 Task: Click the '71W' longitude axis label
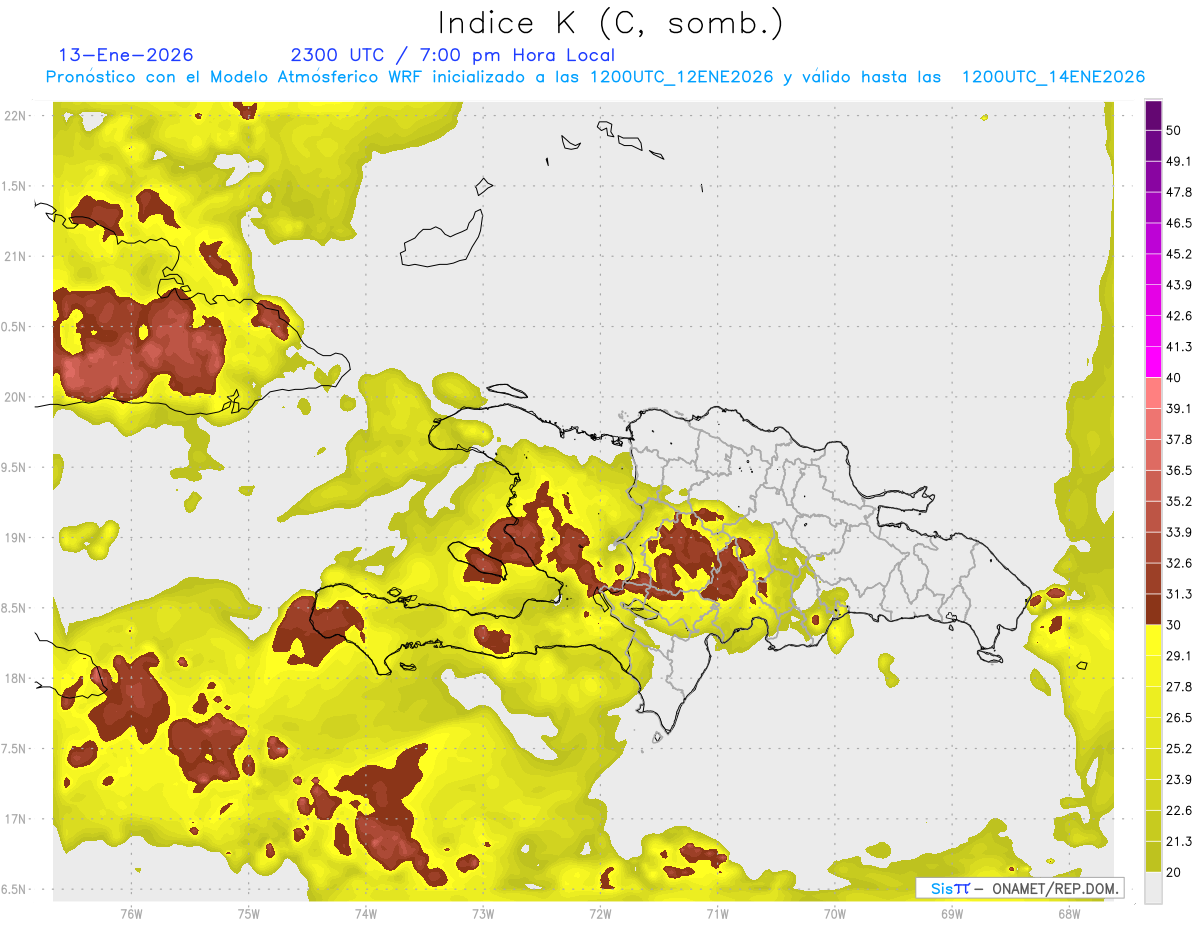coord(717,913)
